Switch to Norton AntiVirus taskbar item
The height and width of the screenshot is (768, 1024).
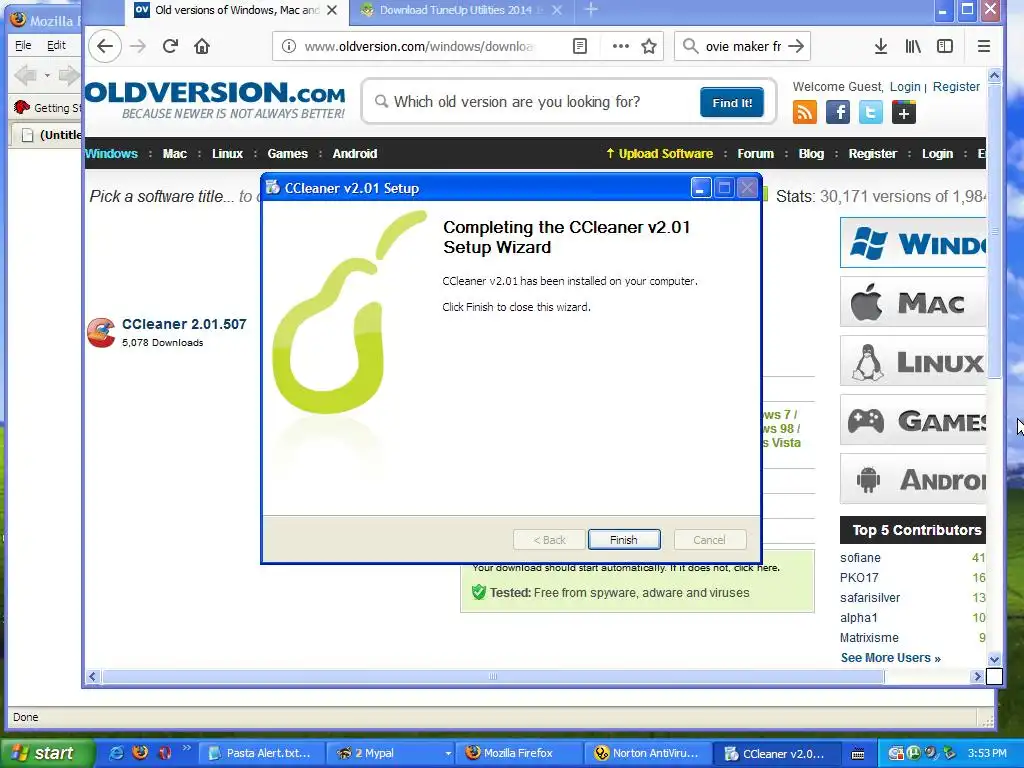(x=647, y=754)
